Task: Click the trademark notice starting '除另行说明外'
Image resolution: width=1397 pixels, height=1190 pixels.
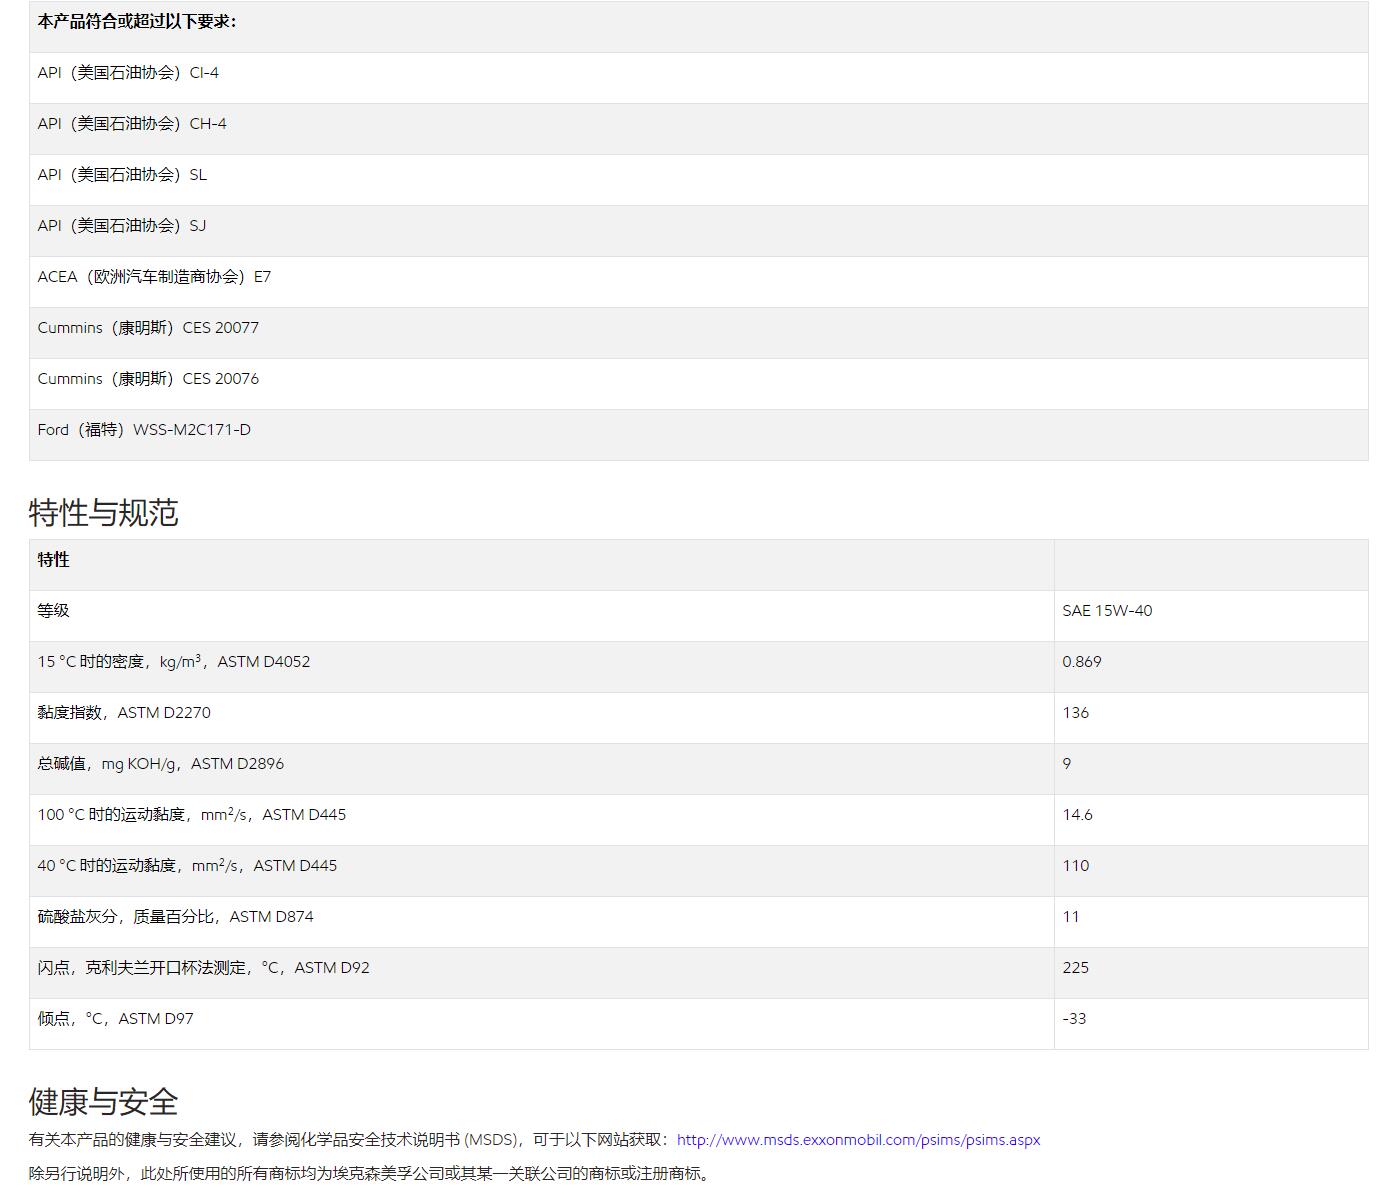Action: (372, 1173)
